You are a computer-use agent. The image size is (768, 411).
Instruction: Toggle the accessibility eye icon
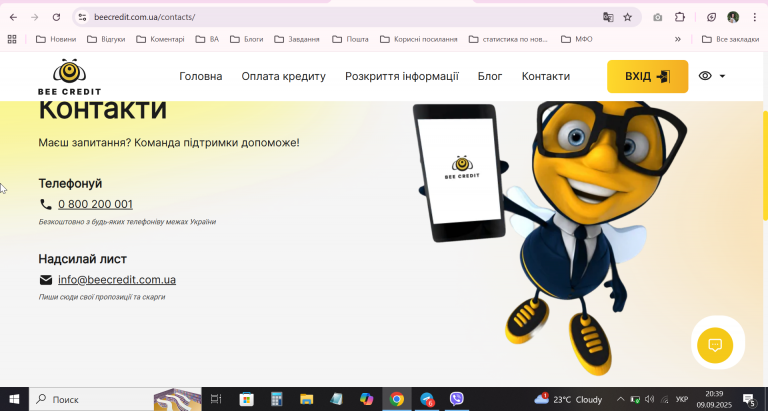705,76
